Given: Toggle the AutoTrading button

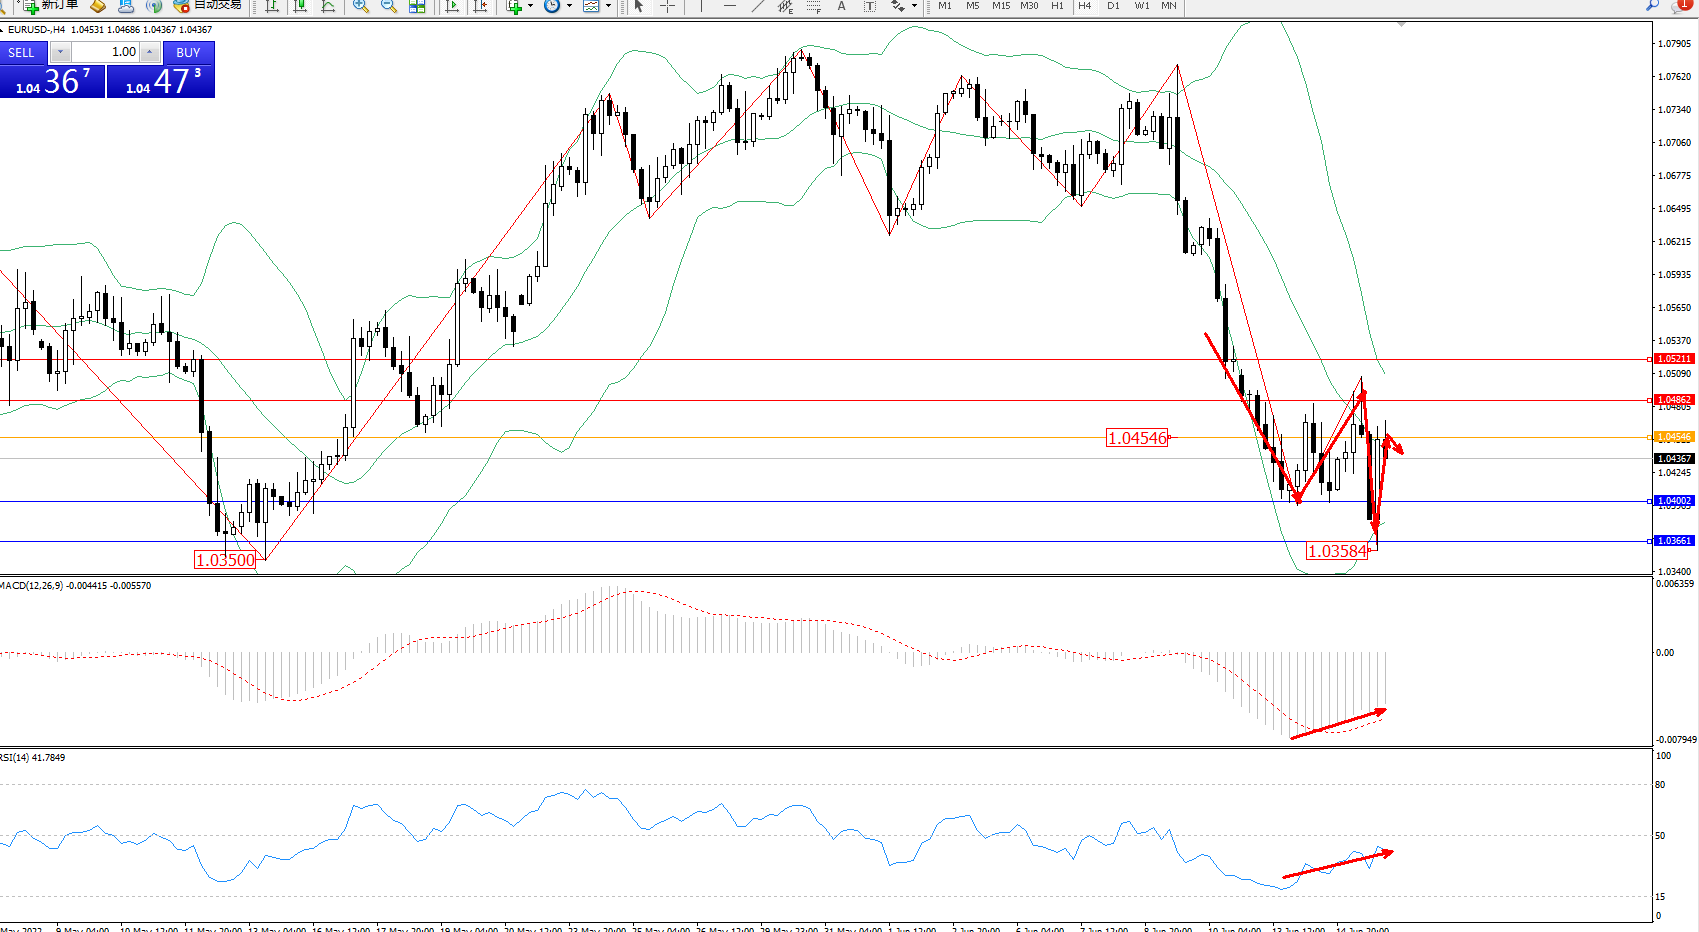Looking at the screenshot, I should (x=207, y=6).
